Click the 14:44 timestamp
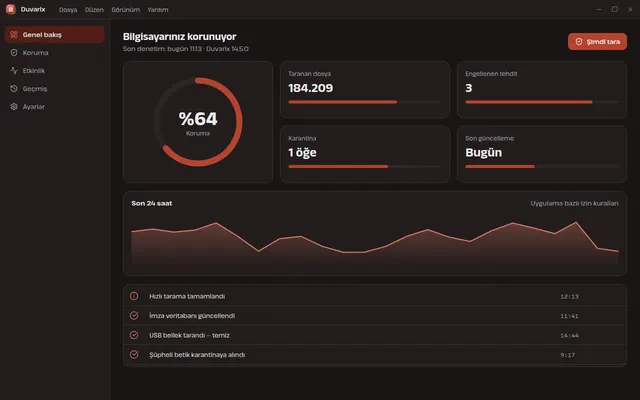 569,336
